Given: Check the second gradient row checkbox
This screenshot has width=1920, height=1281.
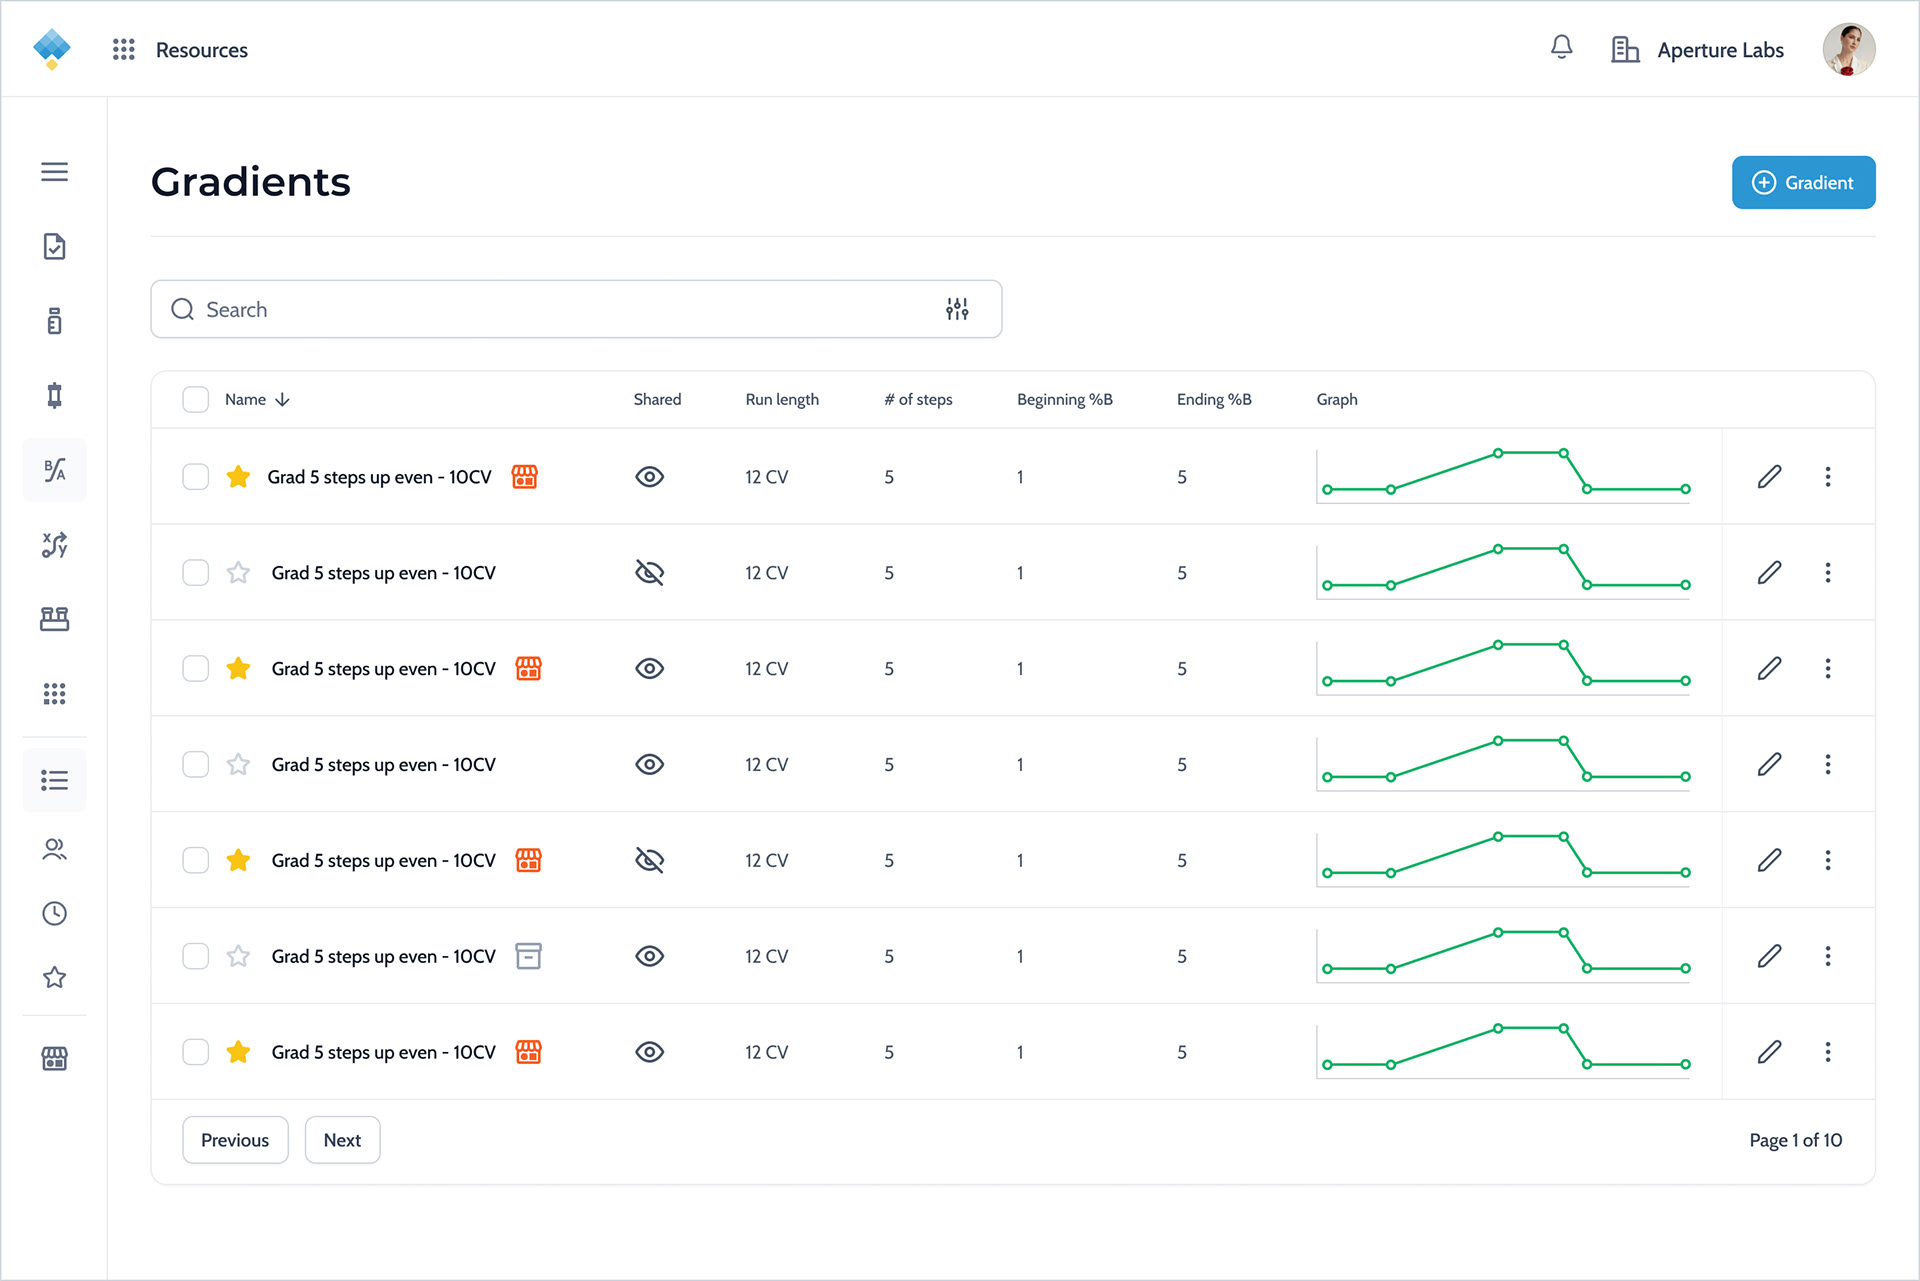Looking at the screenshot, I should [x=196, y=573].
